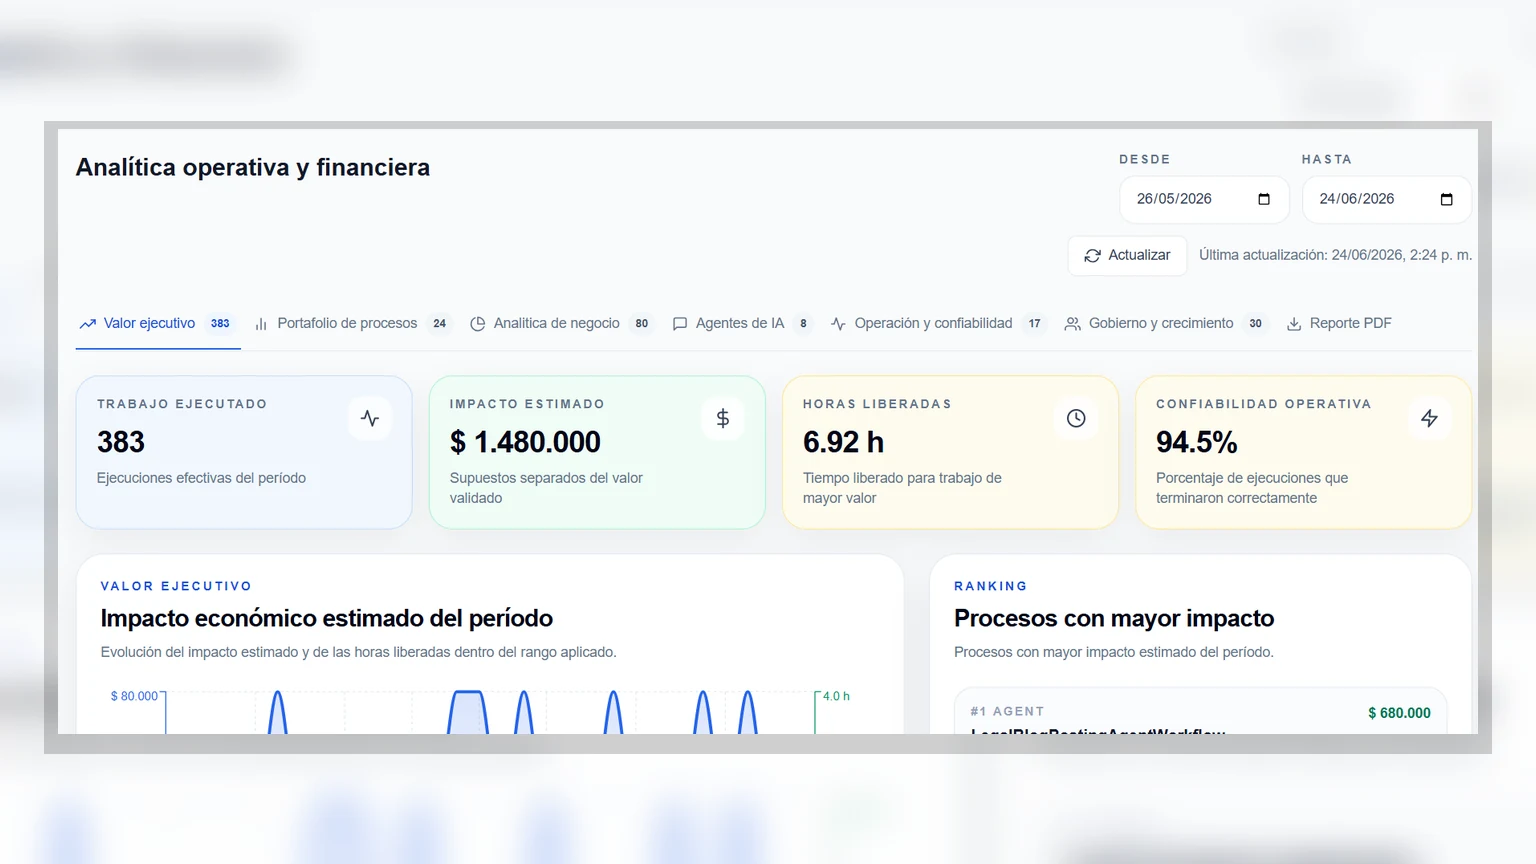Click the Ejecuciones efectivas del período caption
This screenshot has width=1536, height=864.
(x=201, y=478)
